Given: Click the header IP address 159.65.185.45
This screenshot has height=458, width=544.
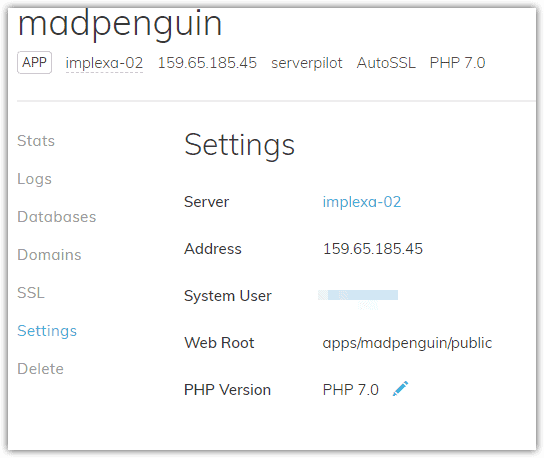Looking at the screenshot, I should click(x=207, y=63).
